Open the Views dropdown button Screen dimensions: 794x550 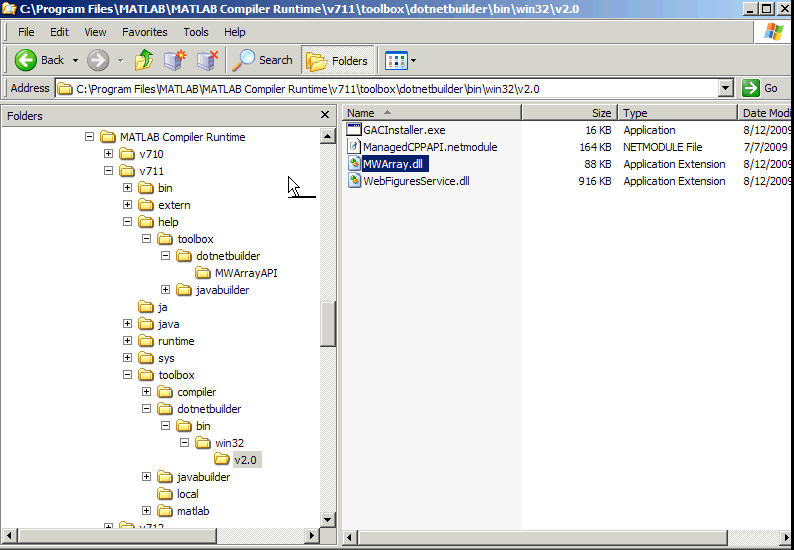click(400, 60)
